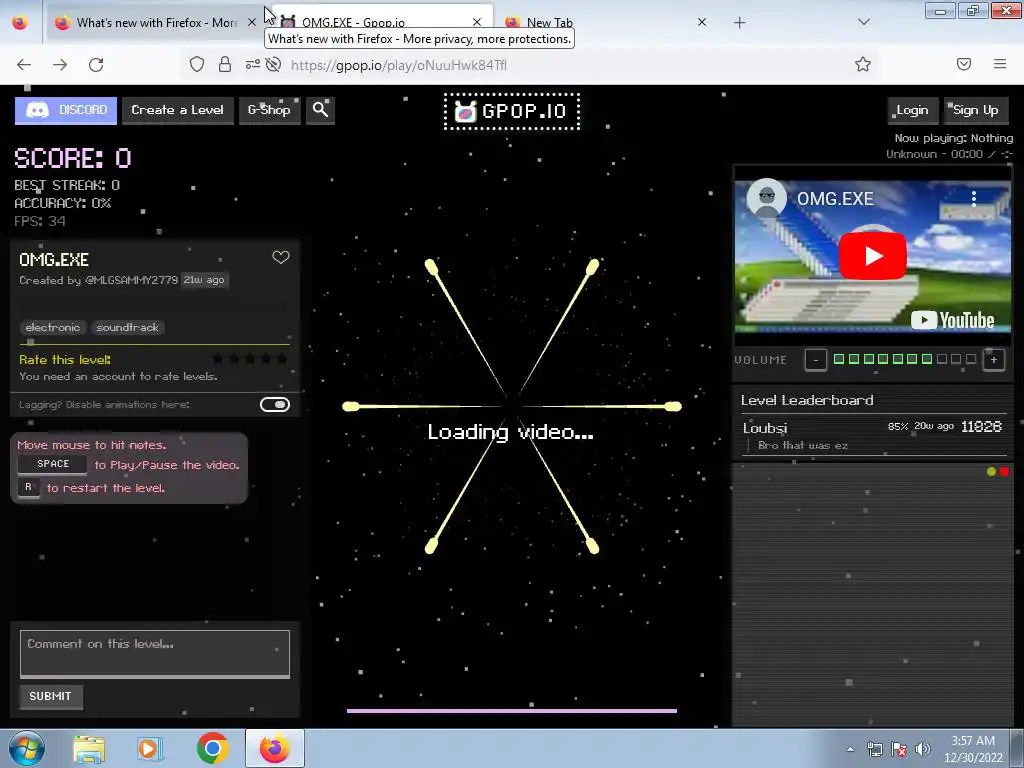Image resolution: width=1024 pixels, height=768 pixels.
Task: Favorite the OMG.EXE level with heart icon
Action: [x=281, y=257]
